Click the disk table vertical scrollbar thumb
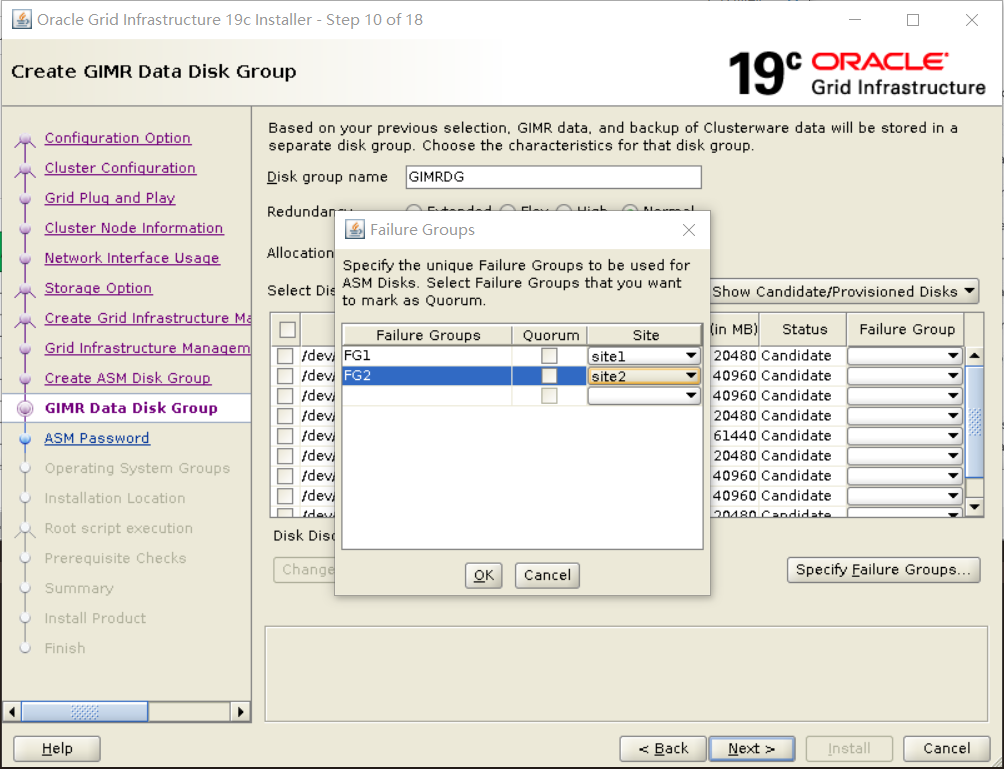1004x769 pixels. click(974, 421)
